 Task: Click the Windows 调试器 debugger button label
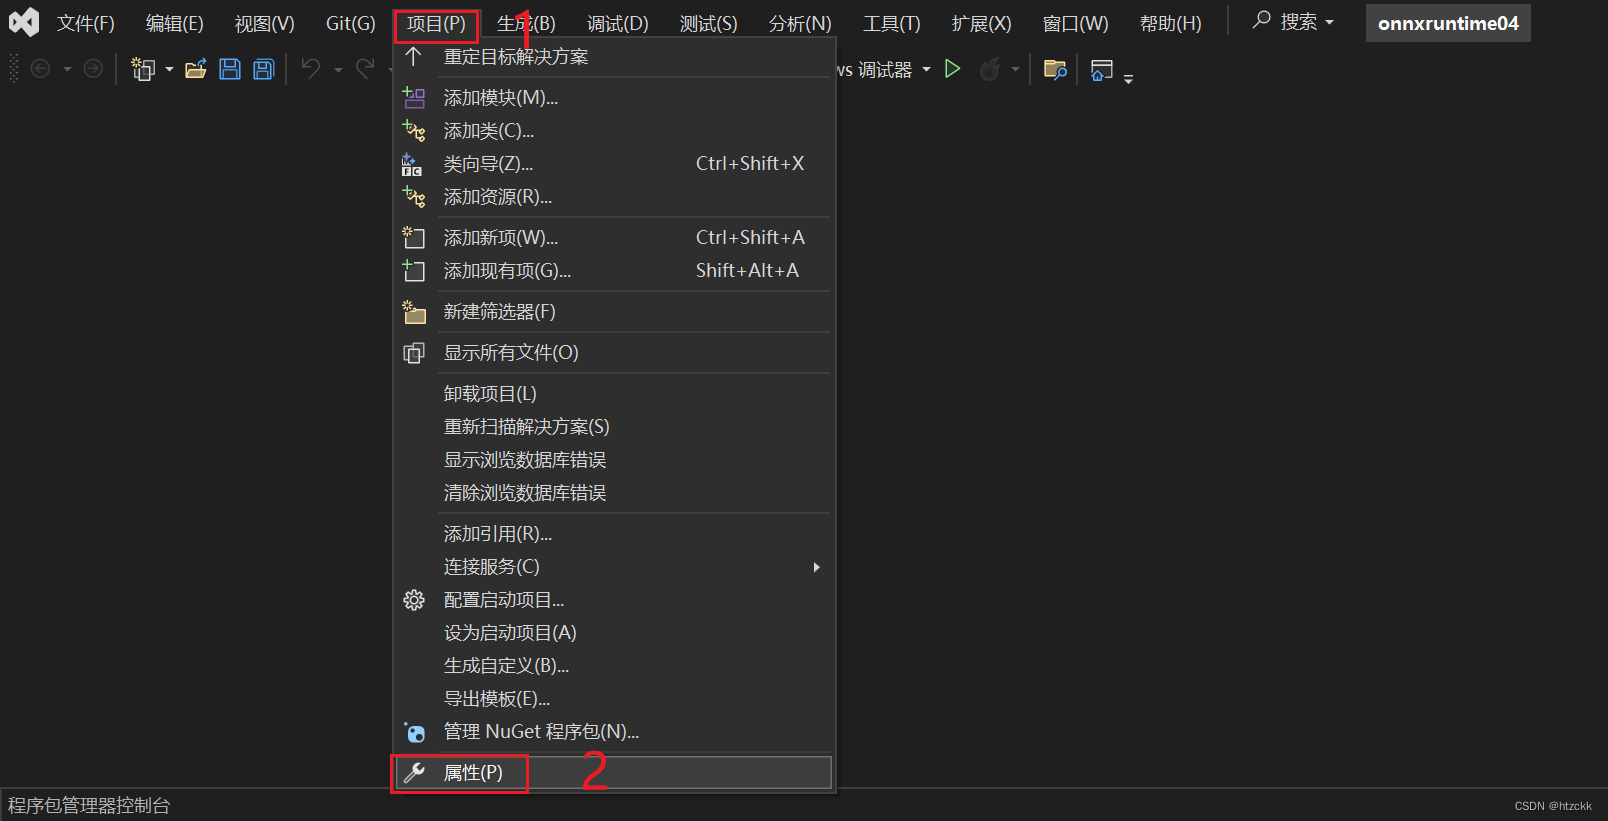point(875,70)
